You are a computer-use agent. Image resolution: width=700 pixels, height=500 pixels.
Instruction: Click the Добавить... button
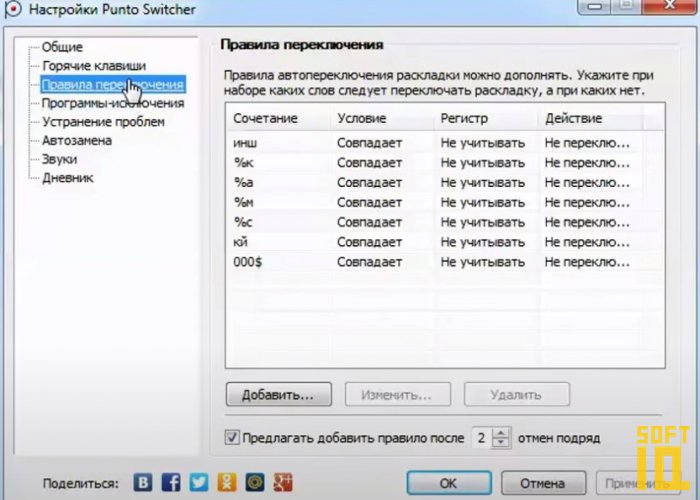click(x=279, y=394)
